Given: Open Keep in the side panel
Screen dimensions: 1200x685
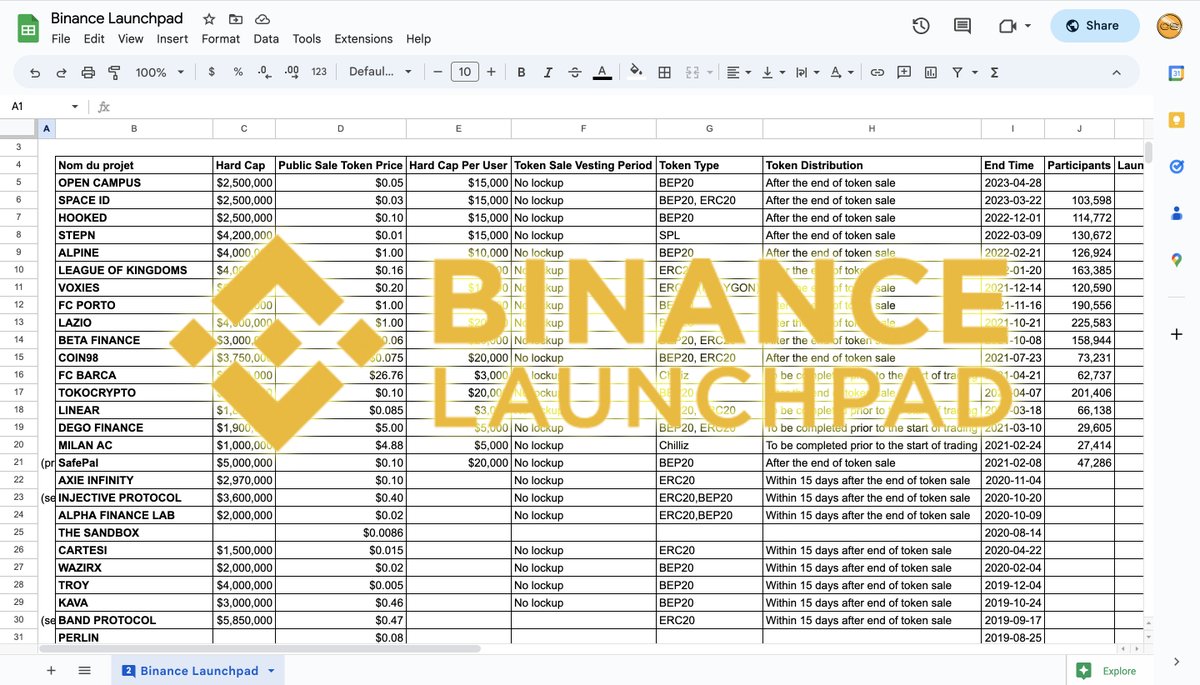Looking at the screenshot, I should [x=1176, y=120].
